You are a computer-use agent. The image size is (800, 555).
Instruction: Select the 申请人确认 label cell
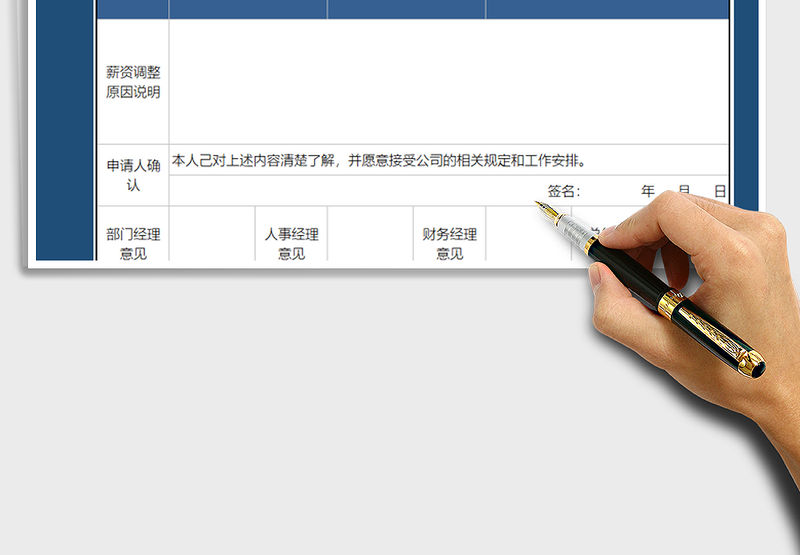tap(133, 175)
